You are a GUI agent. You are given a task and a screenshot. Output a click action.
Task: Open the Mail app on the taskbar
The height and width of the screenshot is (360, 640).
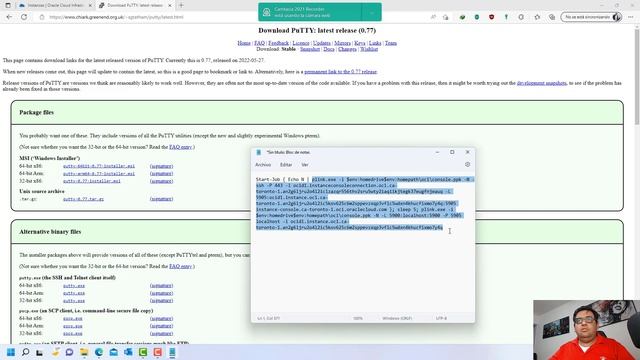113,352
